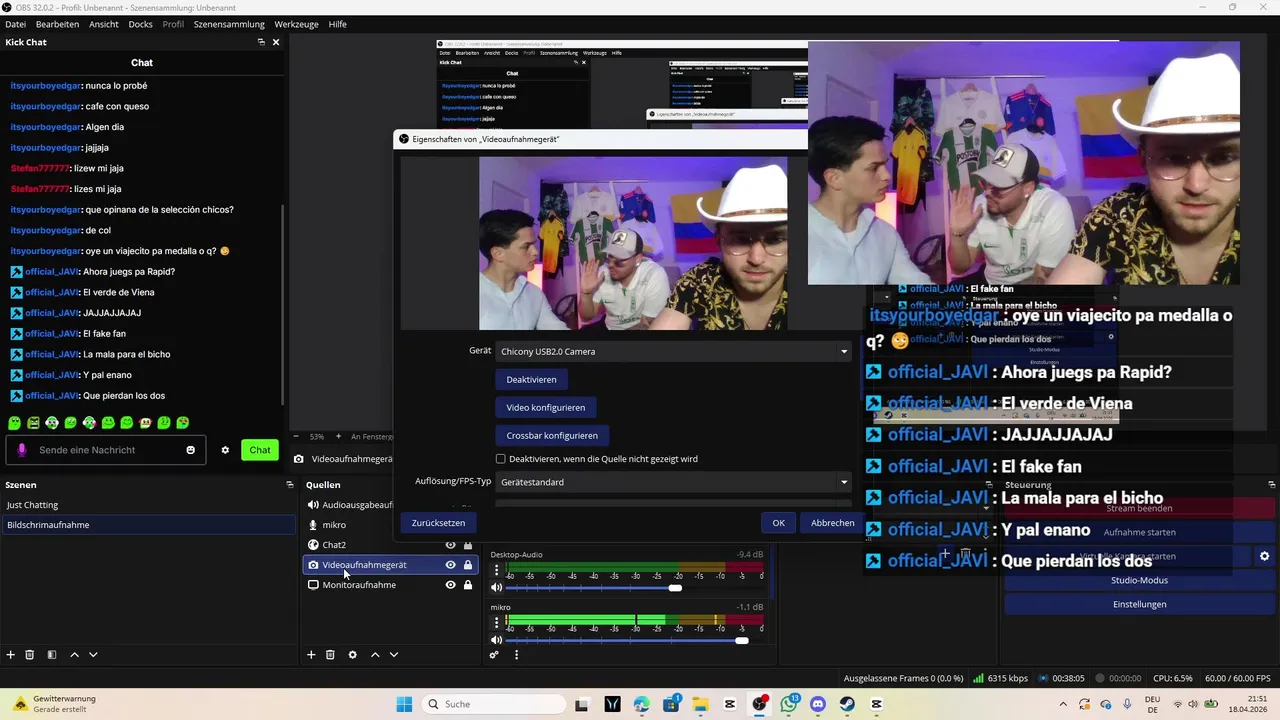This screenshot has width=1280, height=720.
Task: Click the Kick Chat vertical scrollbar
Action: 284,305
